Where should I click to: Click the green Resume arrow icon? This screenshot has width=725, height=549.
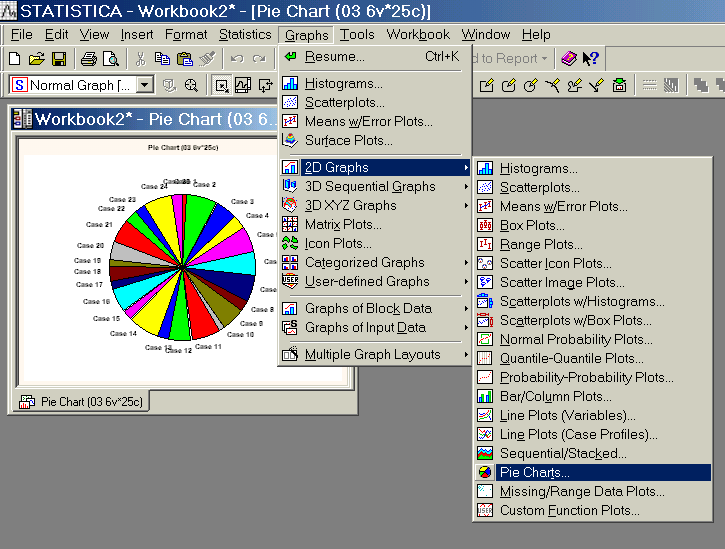click(x=290, y=56)
